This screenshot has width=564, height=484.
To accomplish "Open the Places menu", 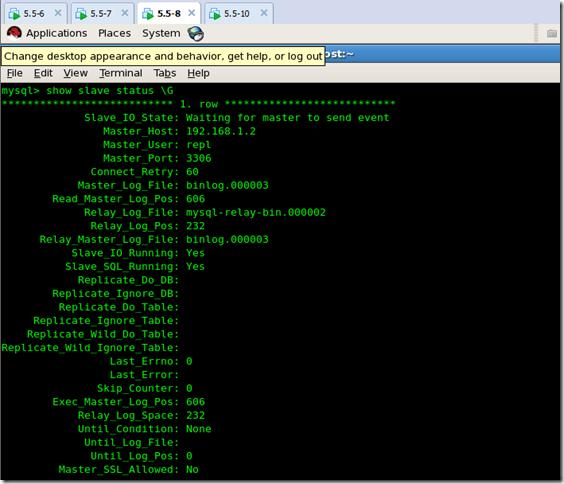I will (114, 33).
